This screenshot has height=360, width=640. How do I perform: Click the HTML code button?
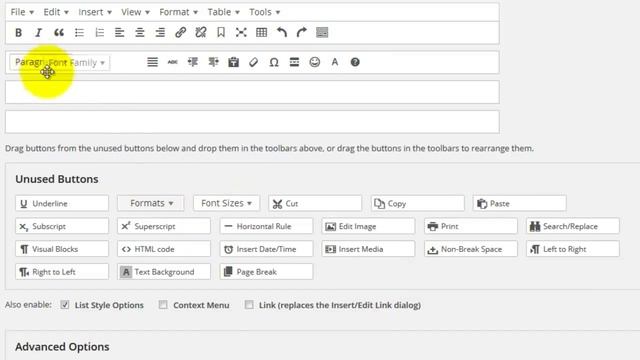[x=164, y=249]
